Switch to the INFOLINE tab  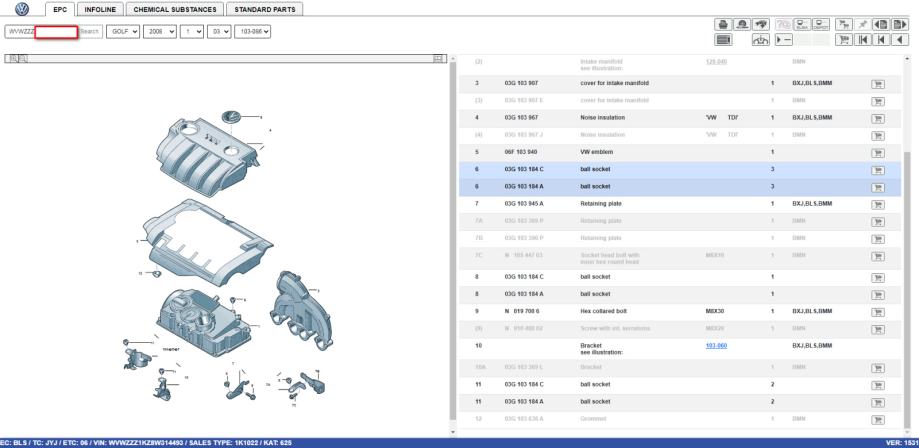pos(100,9)
